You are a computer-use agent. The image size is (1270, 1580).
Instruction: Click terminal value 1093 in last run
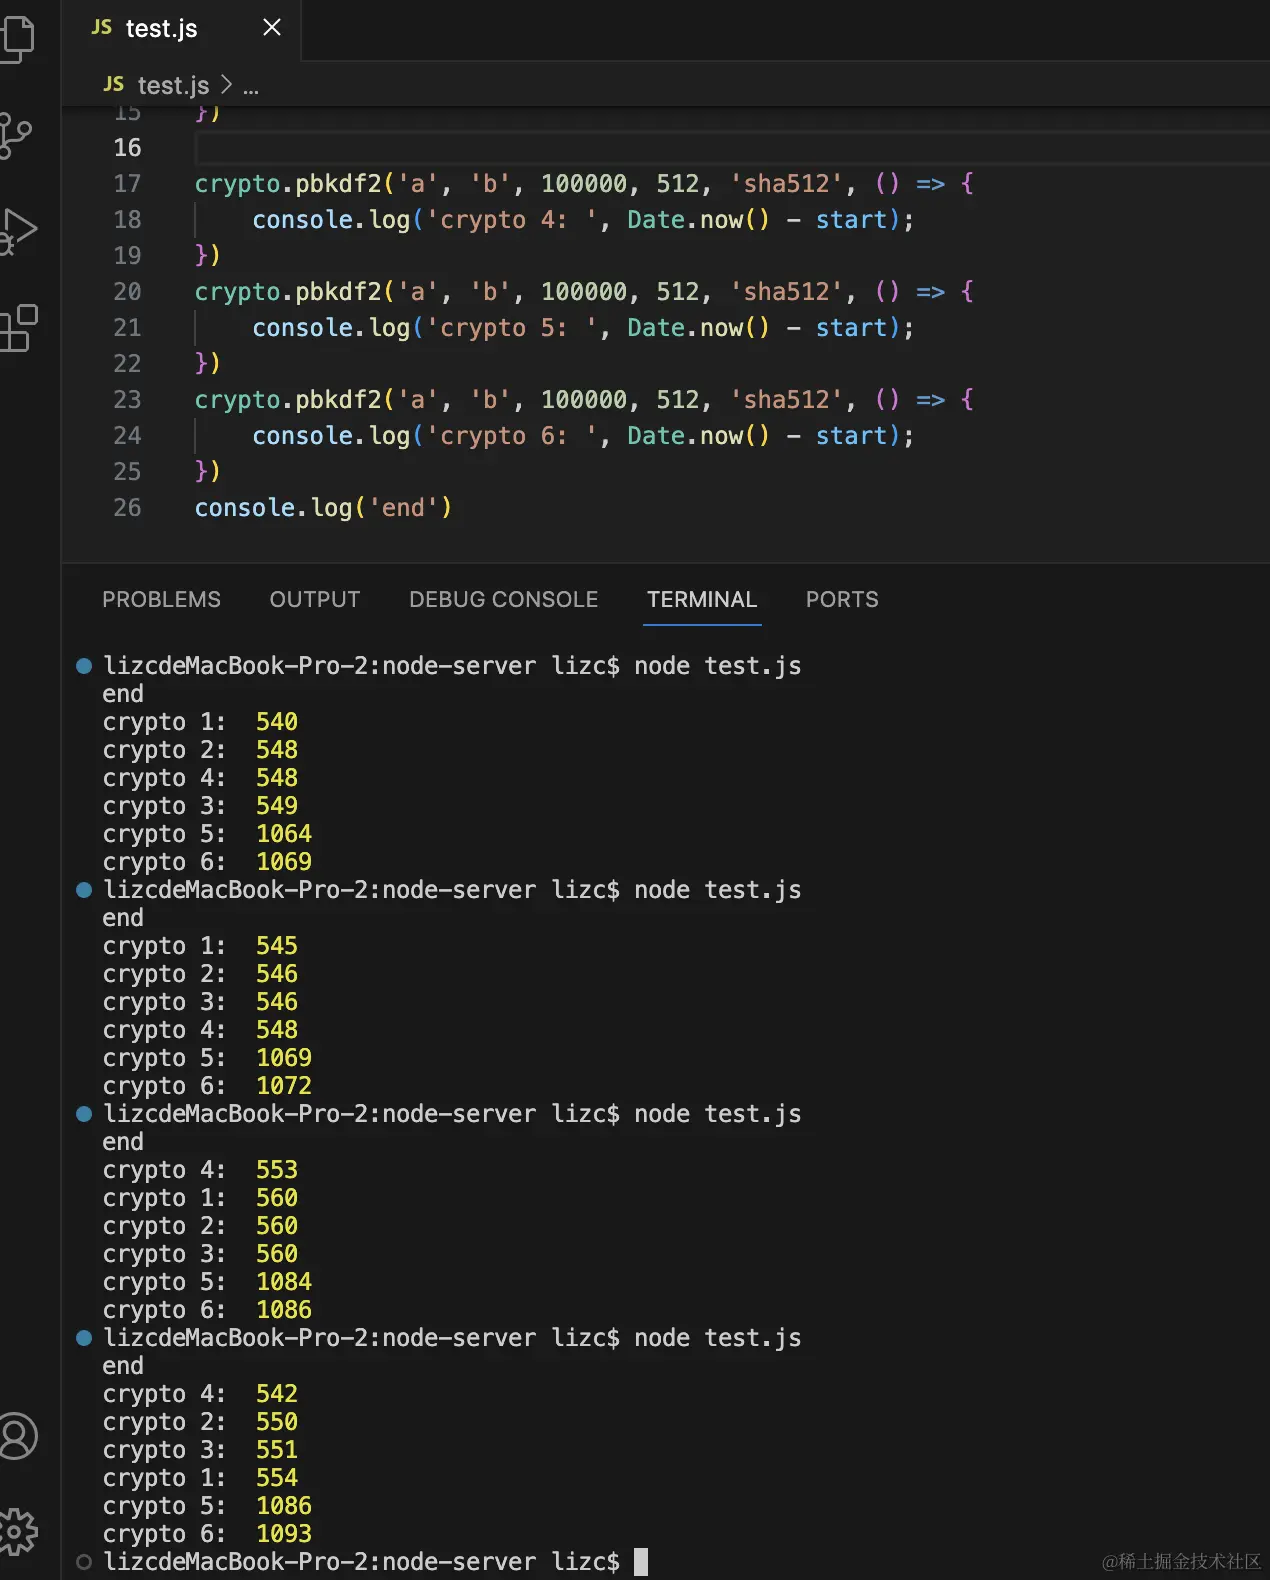[x=284, y=1534]
